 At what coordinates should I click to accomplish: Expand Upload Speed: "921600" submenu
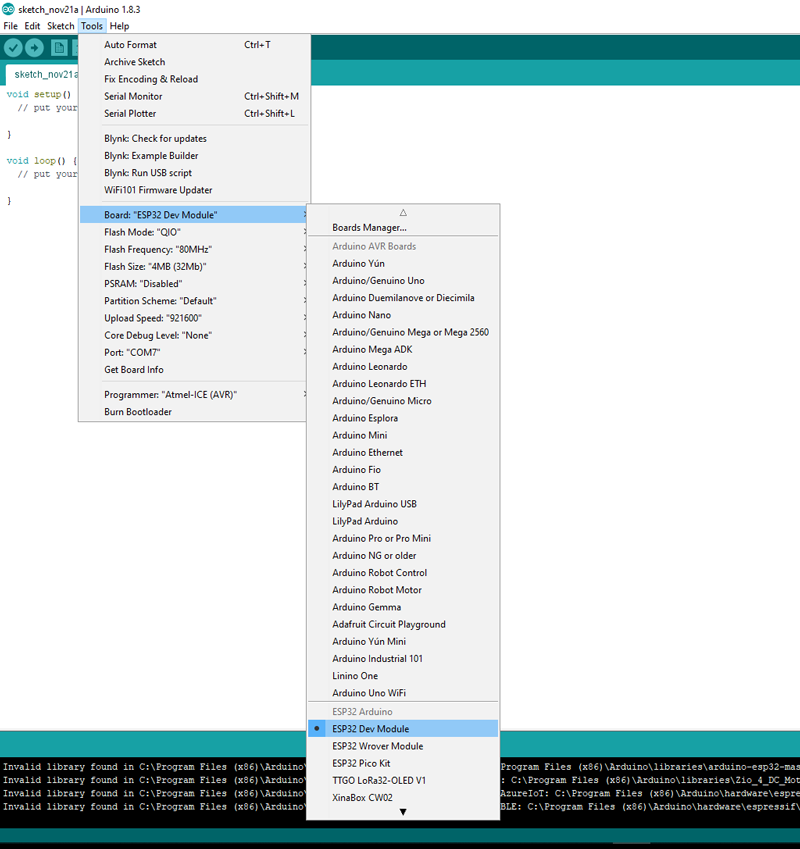pos(194,318)
